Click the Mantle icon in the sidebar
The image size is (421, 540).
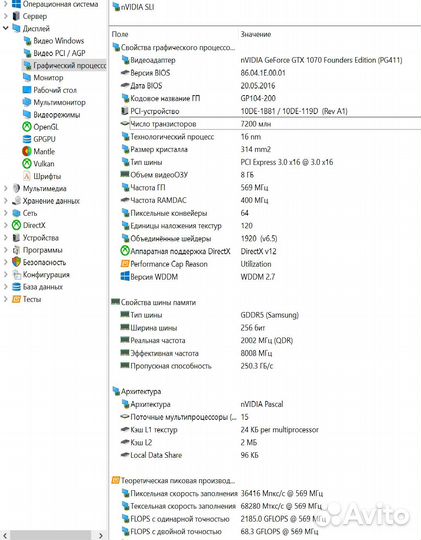coord(27,152)
